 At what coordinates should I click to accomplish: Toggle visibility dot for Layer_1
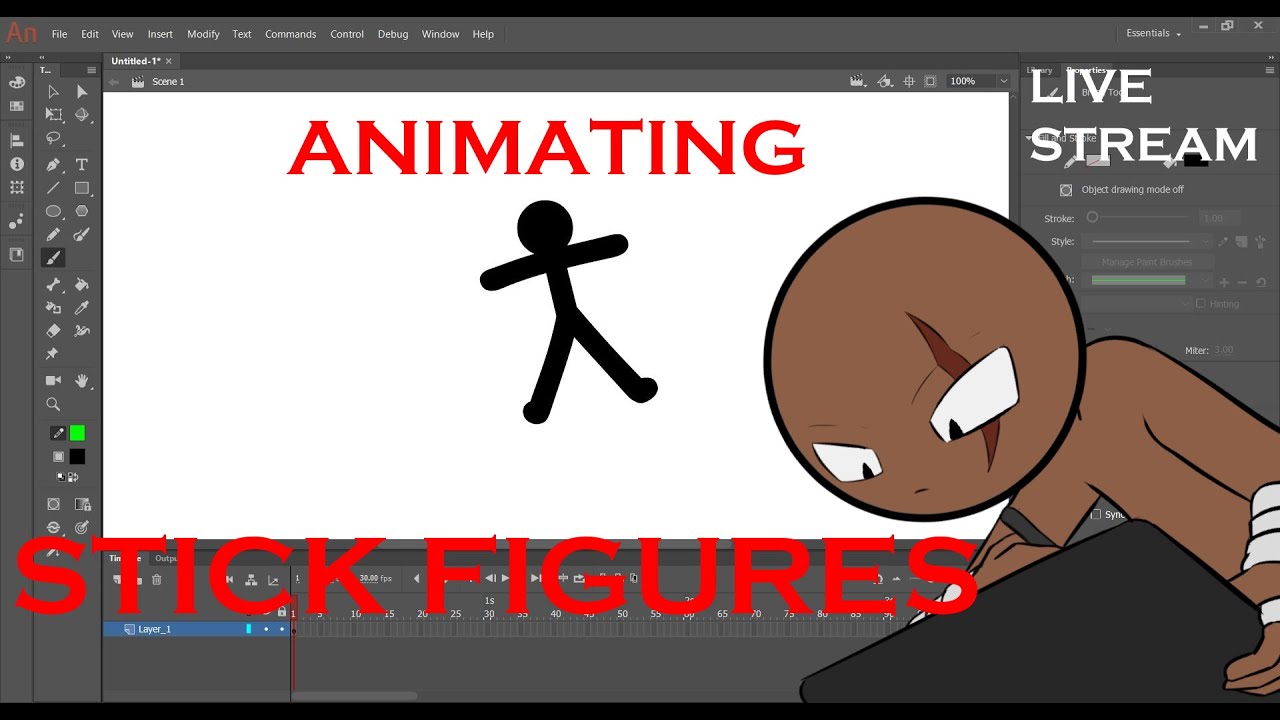tap(265, 629)
